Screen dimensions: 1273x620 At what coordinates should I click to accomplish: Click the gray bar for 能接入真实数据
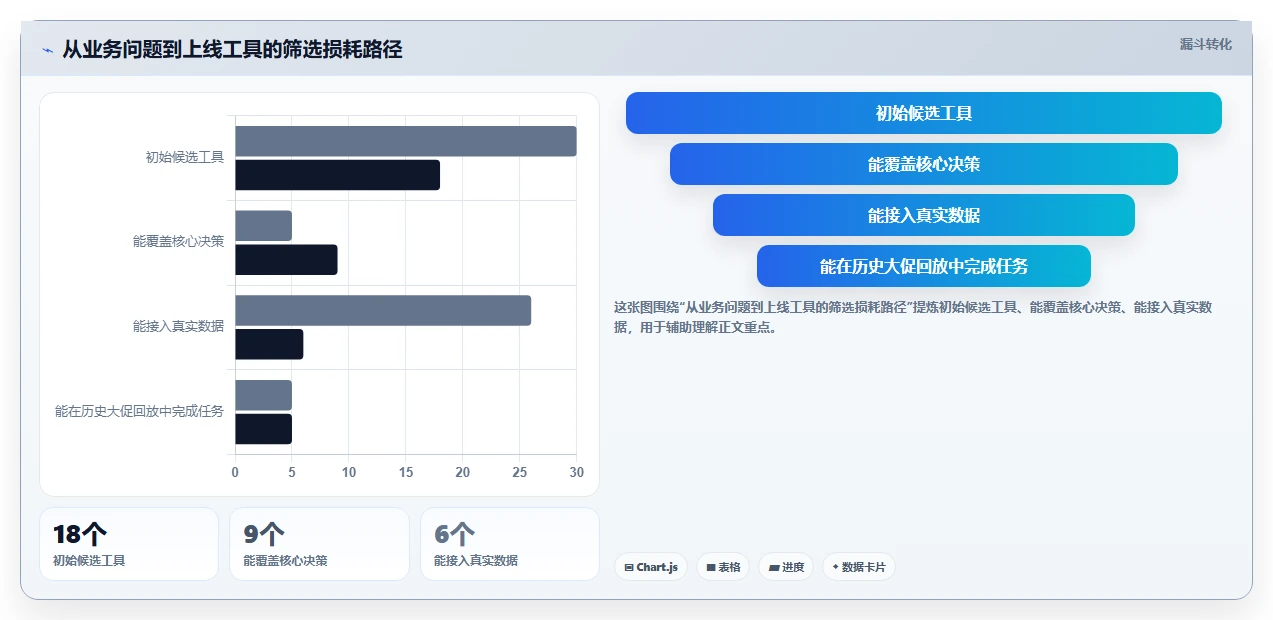(x=383, y=310)
